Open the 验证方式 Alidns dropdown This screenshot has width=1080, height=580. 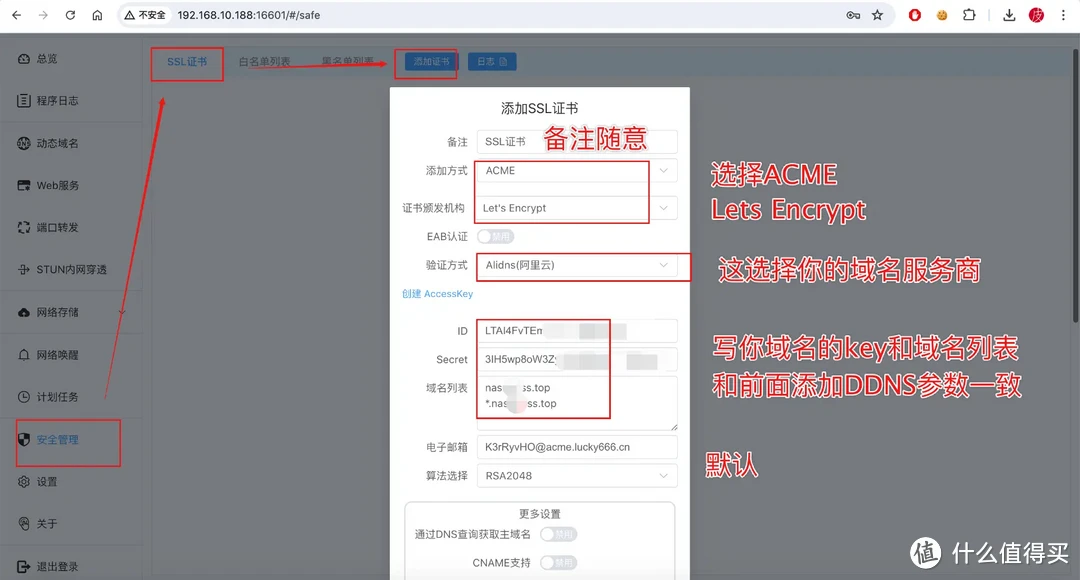point(576,265)
